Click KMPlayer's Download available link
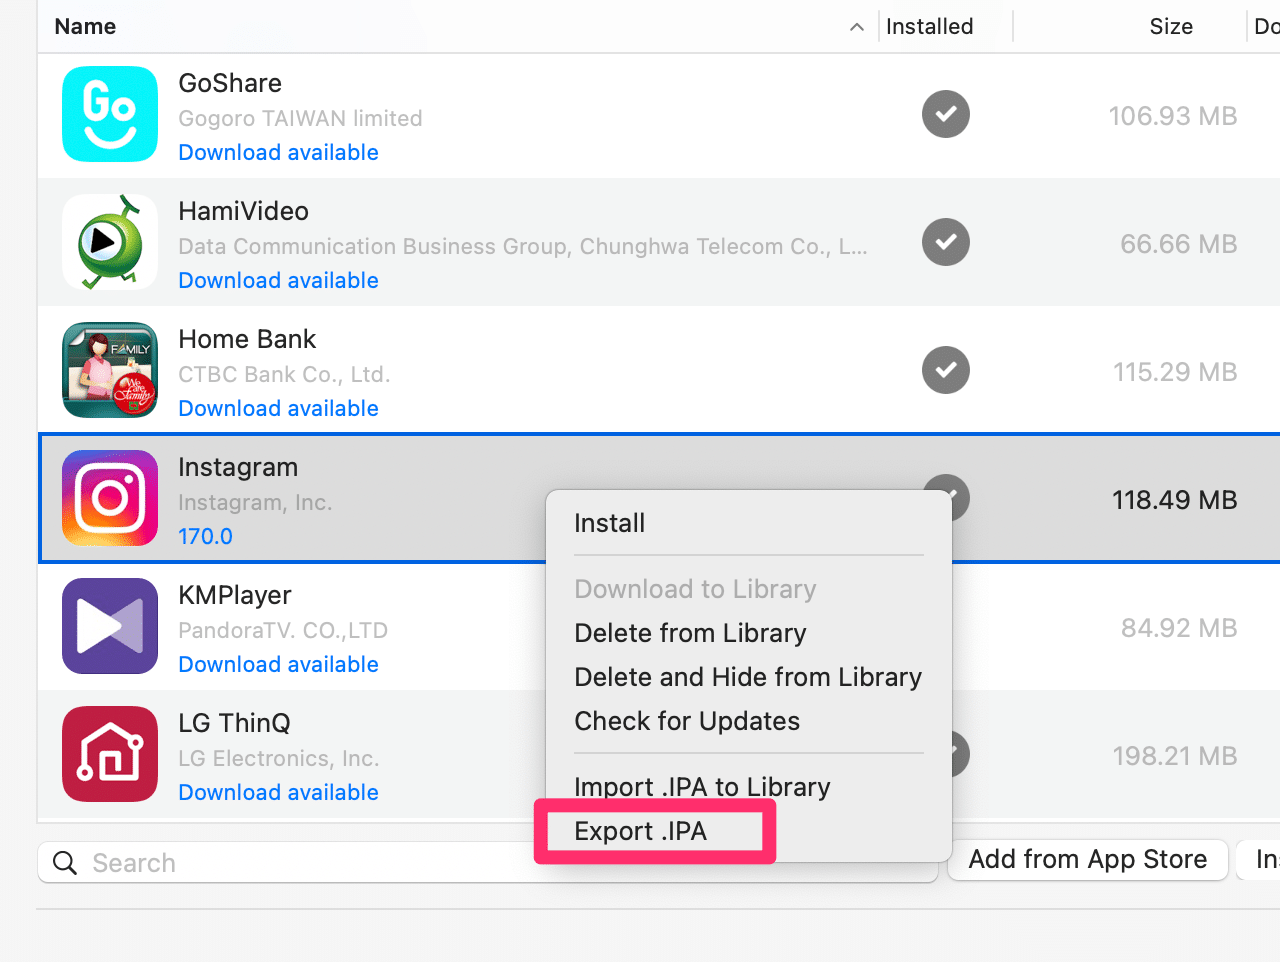Screen dimensions: 1280x962 pos(278,664)
